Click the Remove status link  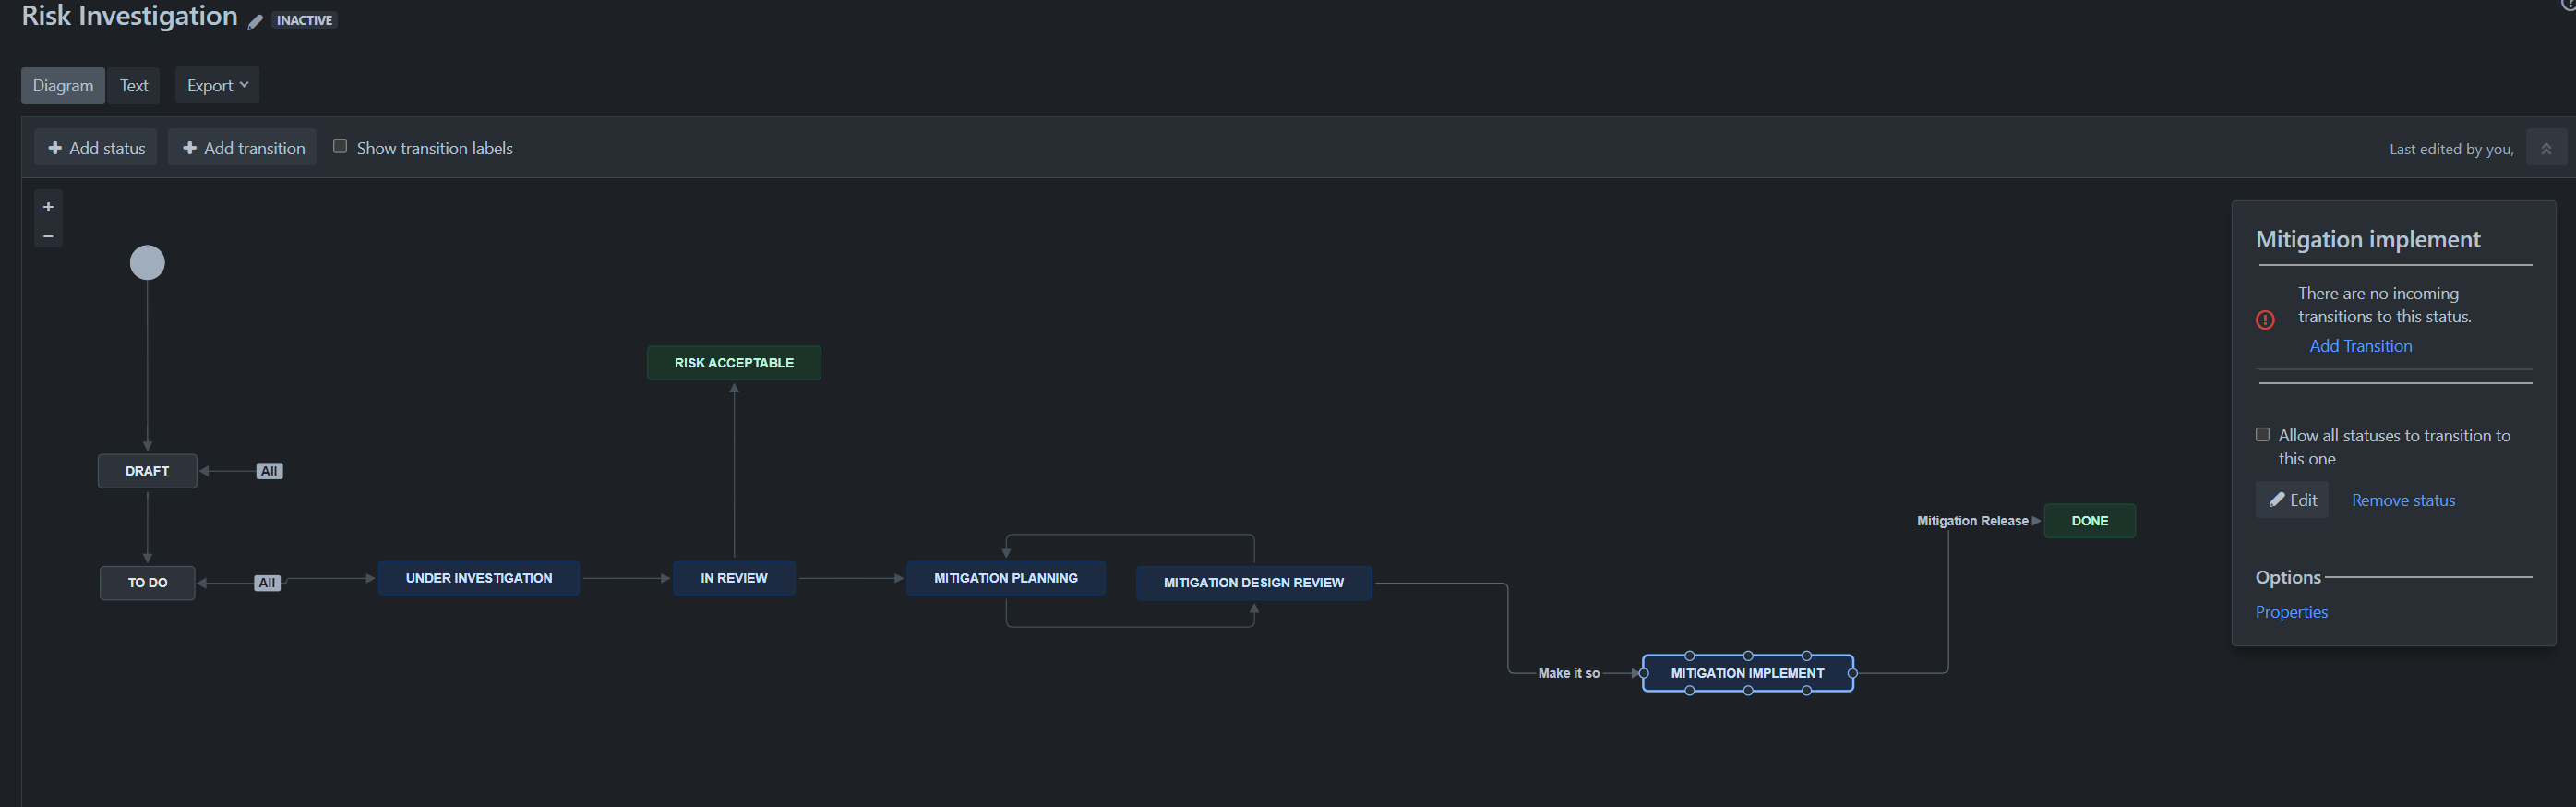point(2403,500)
